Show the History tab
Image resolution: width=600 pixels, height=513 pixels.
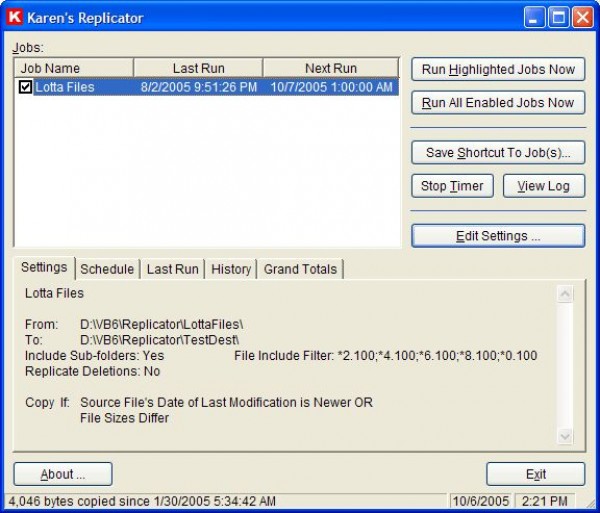point(231,269)
